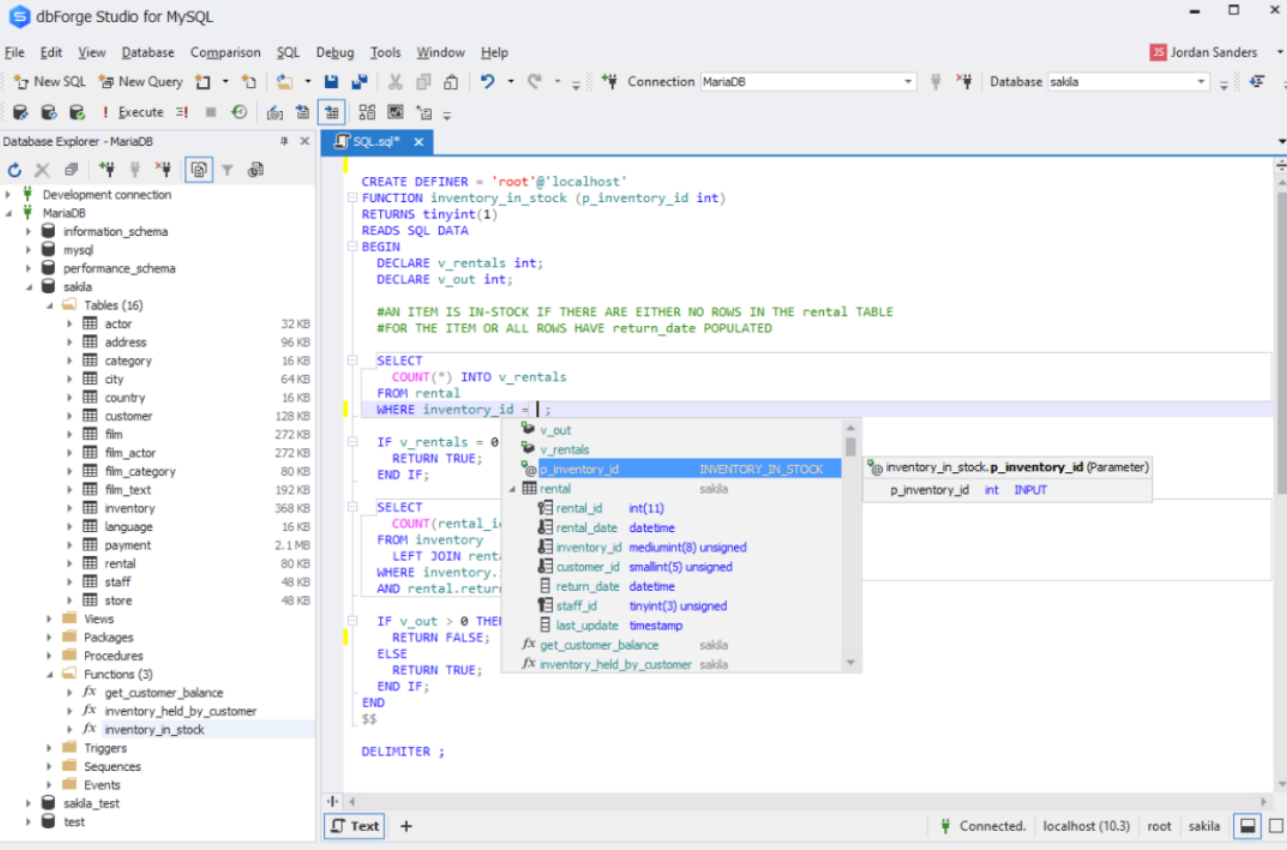Open the Connection dropdown showing MariaDB
The width and height of the screenshot is (1287, 850).
click(x=908, y=82)
